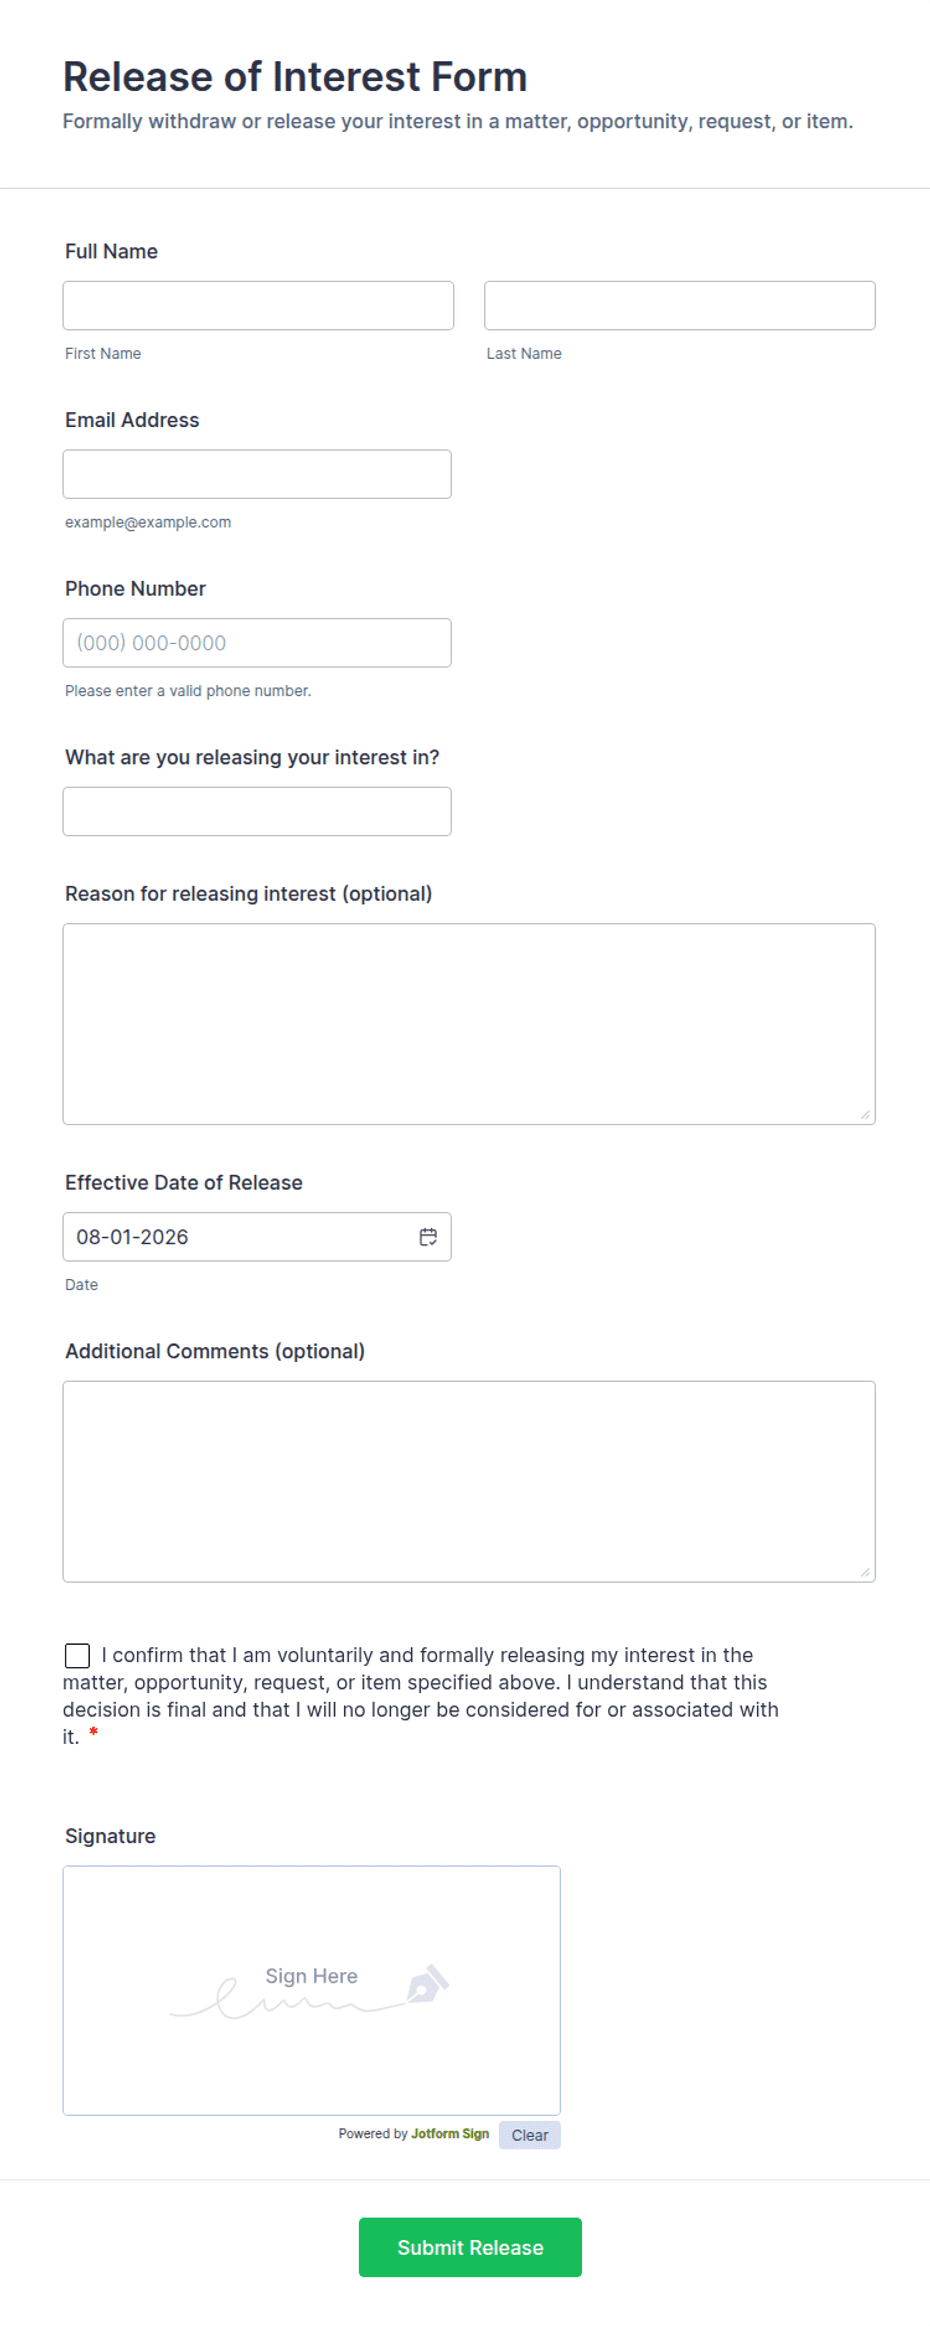
Task: Click the First Name input field
Action: pyautogui.click(x=258, y=306)
